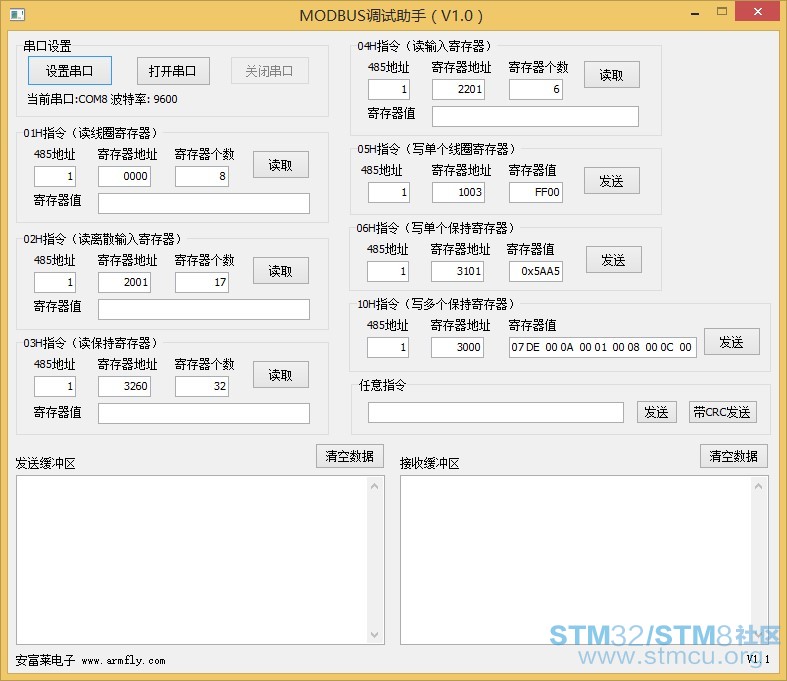Focus 01H 485地址 field
Image resolution: width=787 pixels, height=681 pixels.
click(55, 176)
